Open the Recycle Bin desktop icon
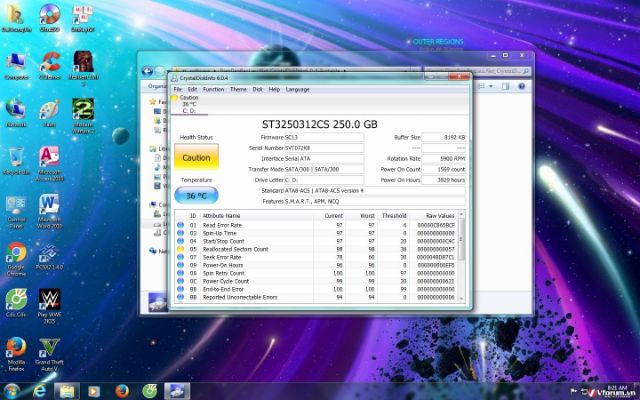Image resolution: width=640 pixels, height=400 pixels. click(x=16, y=161)
